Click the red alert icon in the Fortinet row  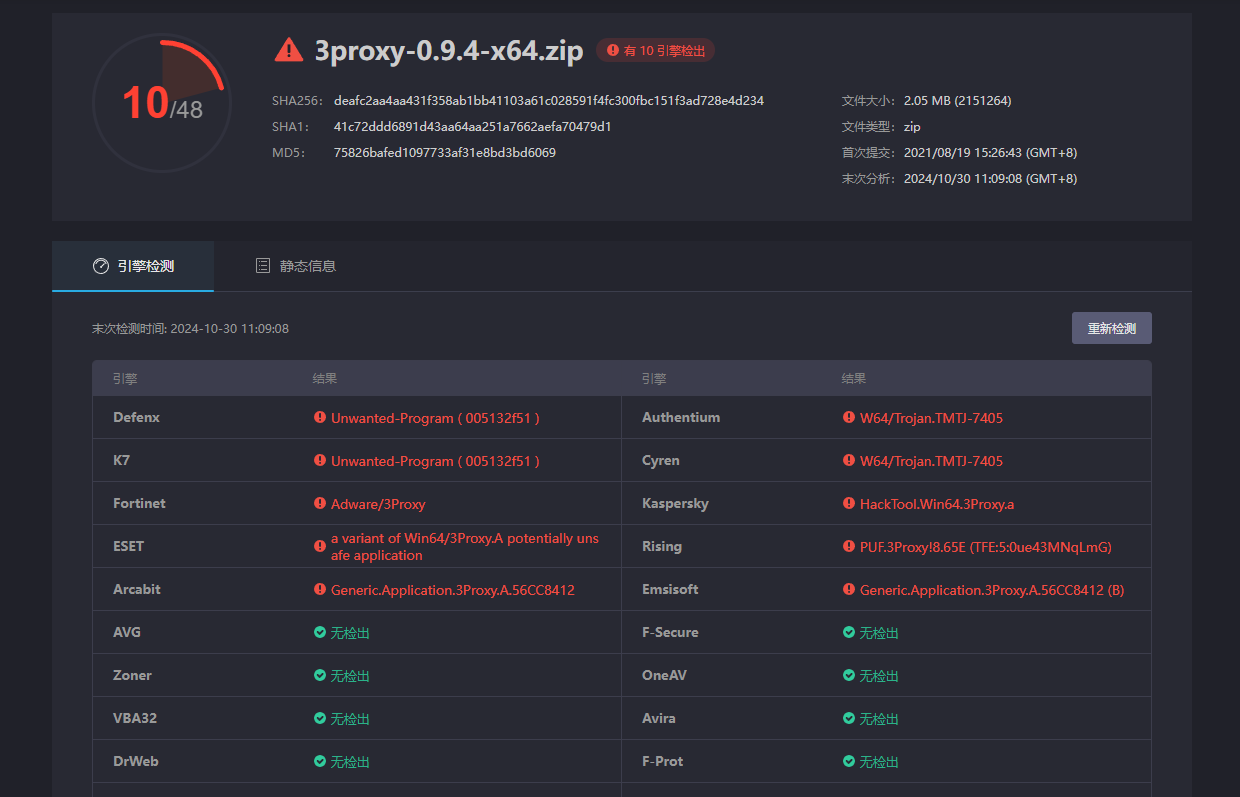point(320,503)
